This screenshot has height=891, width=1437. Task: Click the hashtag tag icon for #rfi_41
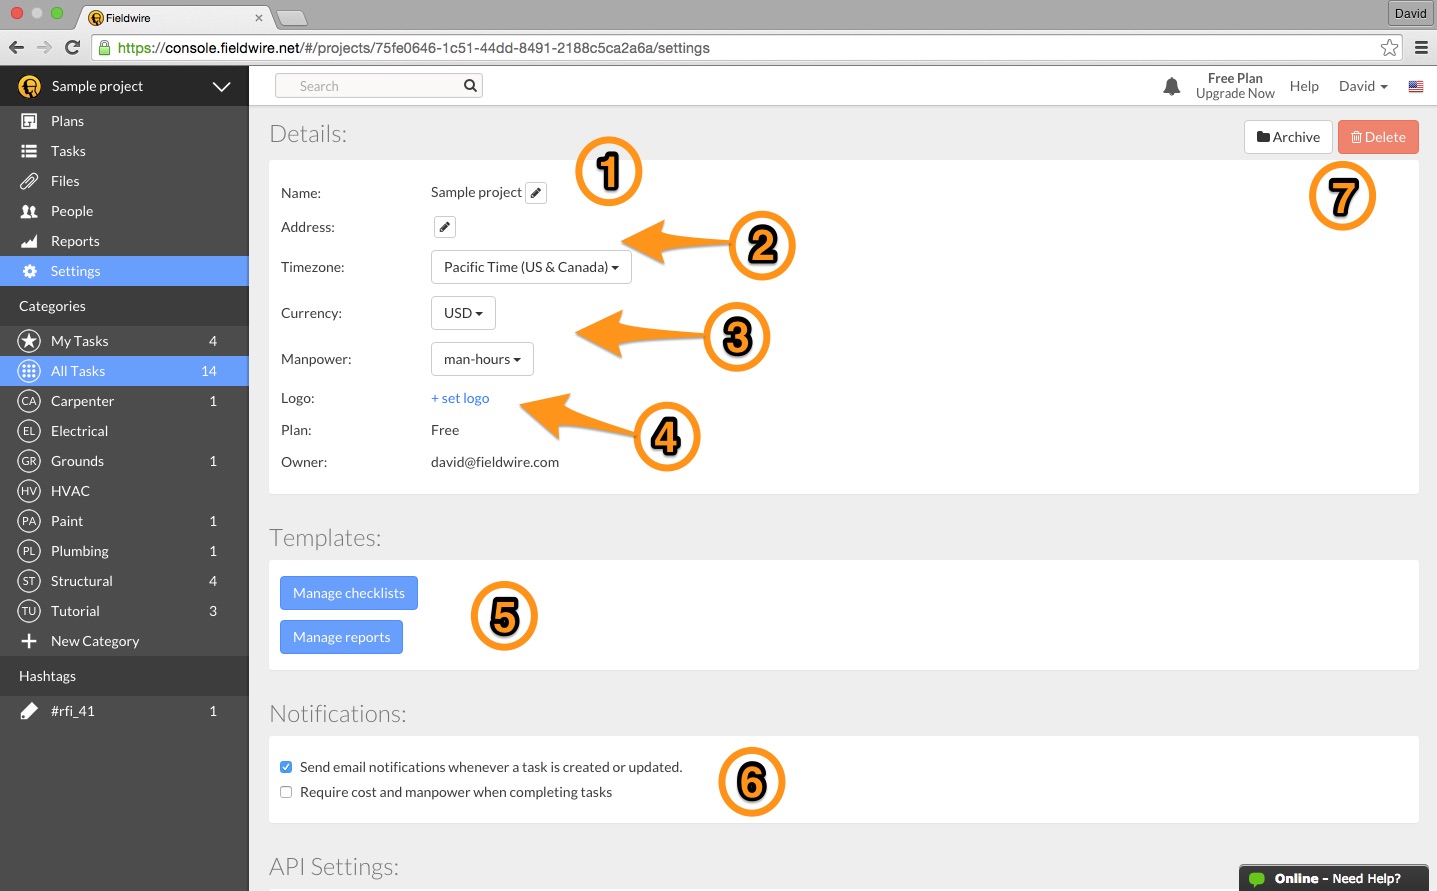(29, 711)
